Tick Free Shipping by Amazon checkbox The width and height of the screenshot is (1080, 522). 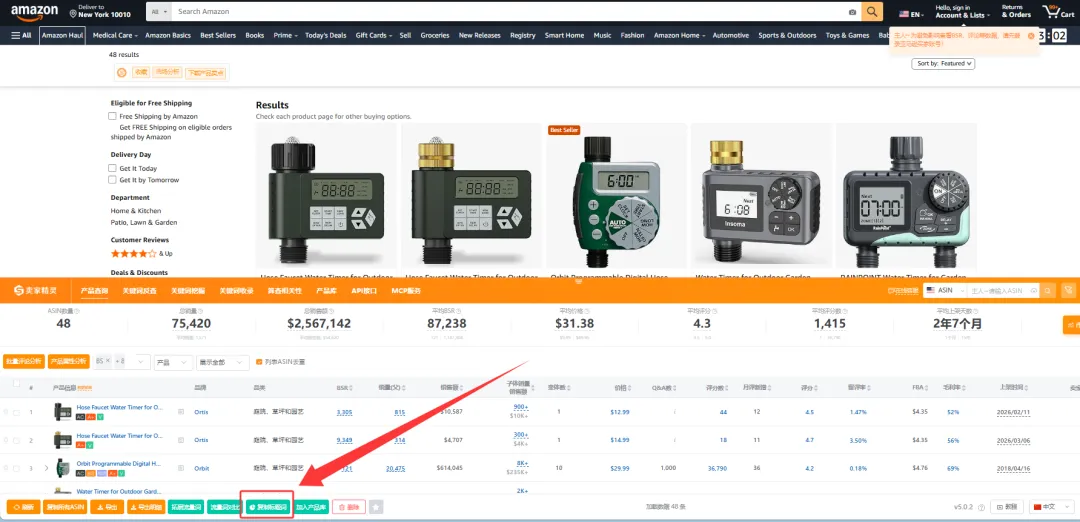tap(112, 116)
